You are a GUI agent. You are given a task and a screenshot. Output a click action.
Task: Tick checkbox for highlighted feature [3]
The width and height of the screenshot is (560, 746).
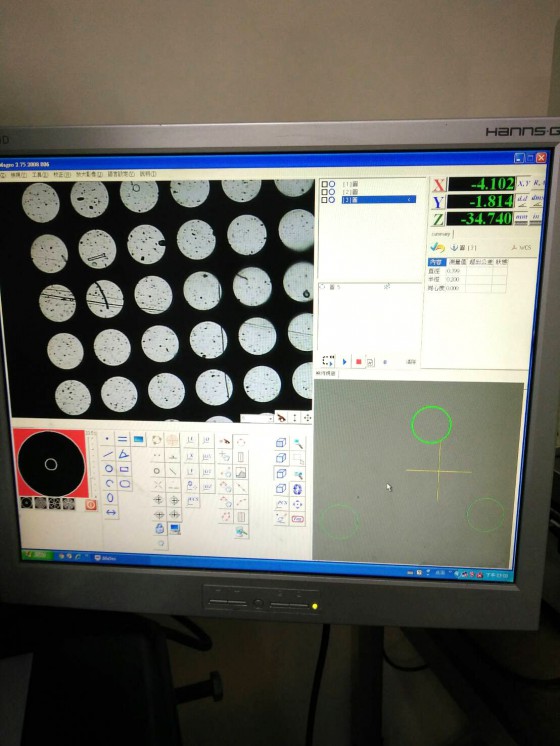(324, 200)
